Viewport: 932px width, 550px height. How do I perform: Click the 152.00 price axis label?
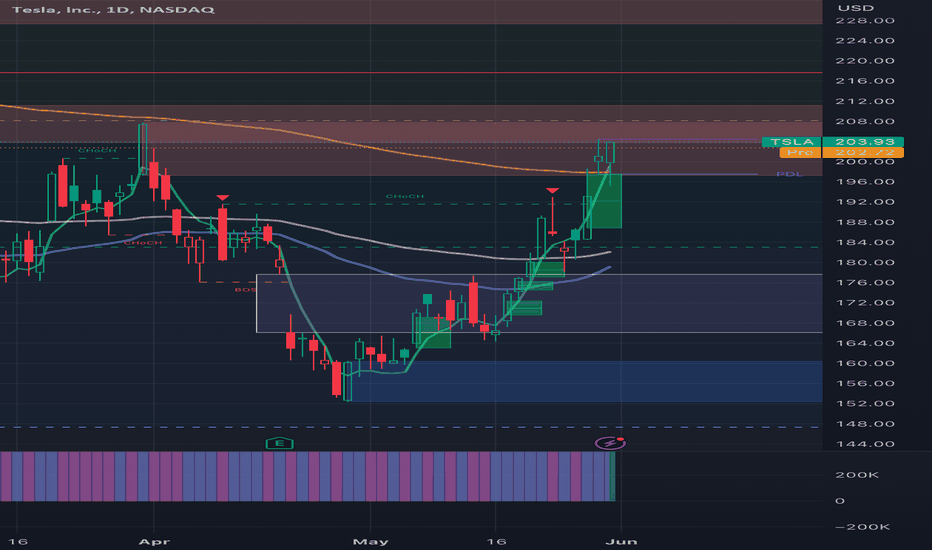[865, 404]
